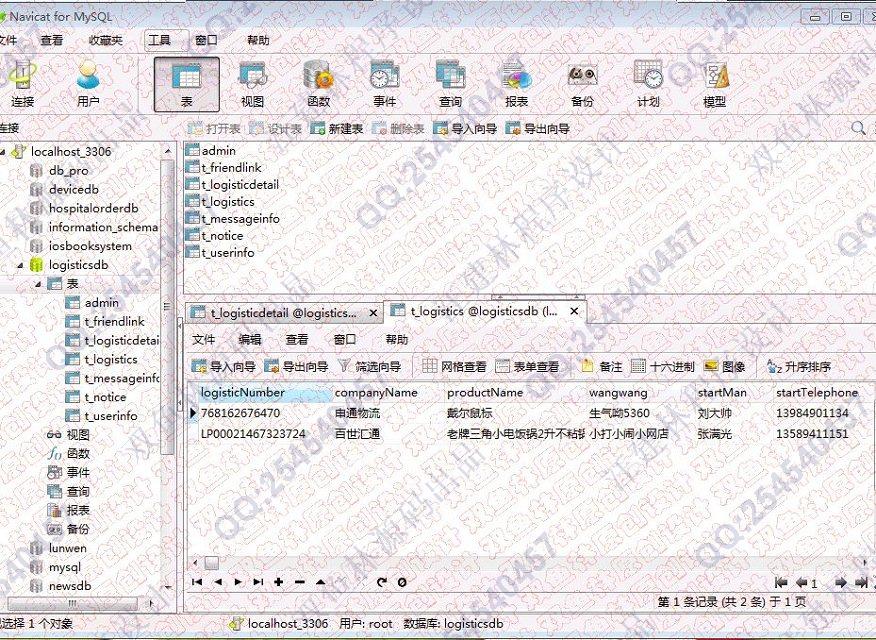Open 筛选向导 filter wizard
Screen dimensions: 876x640
coord(370,366)
